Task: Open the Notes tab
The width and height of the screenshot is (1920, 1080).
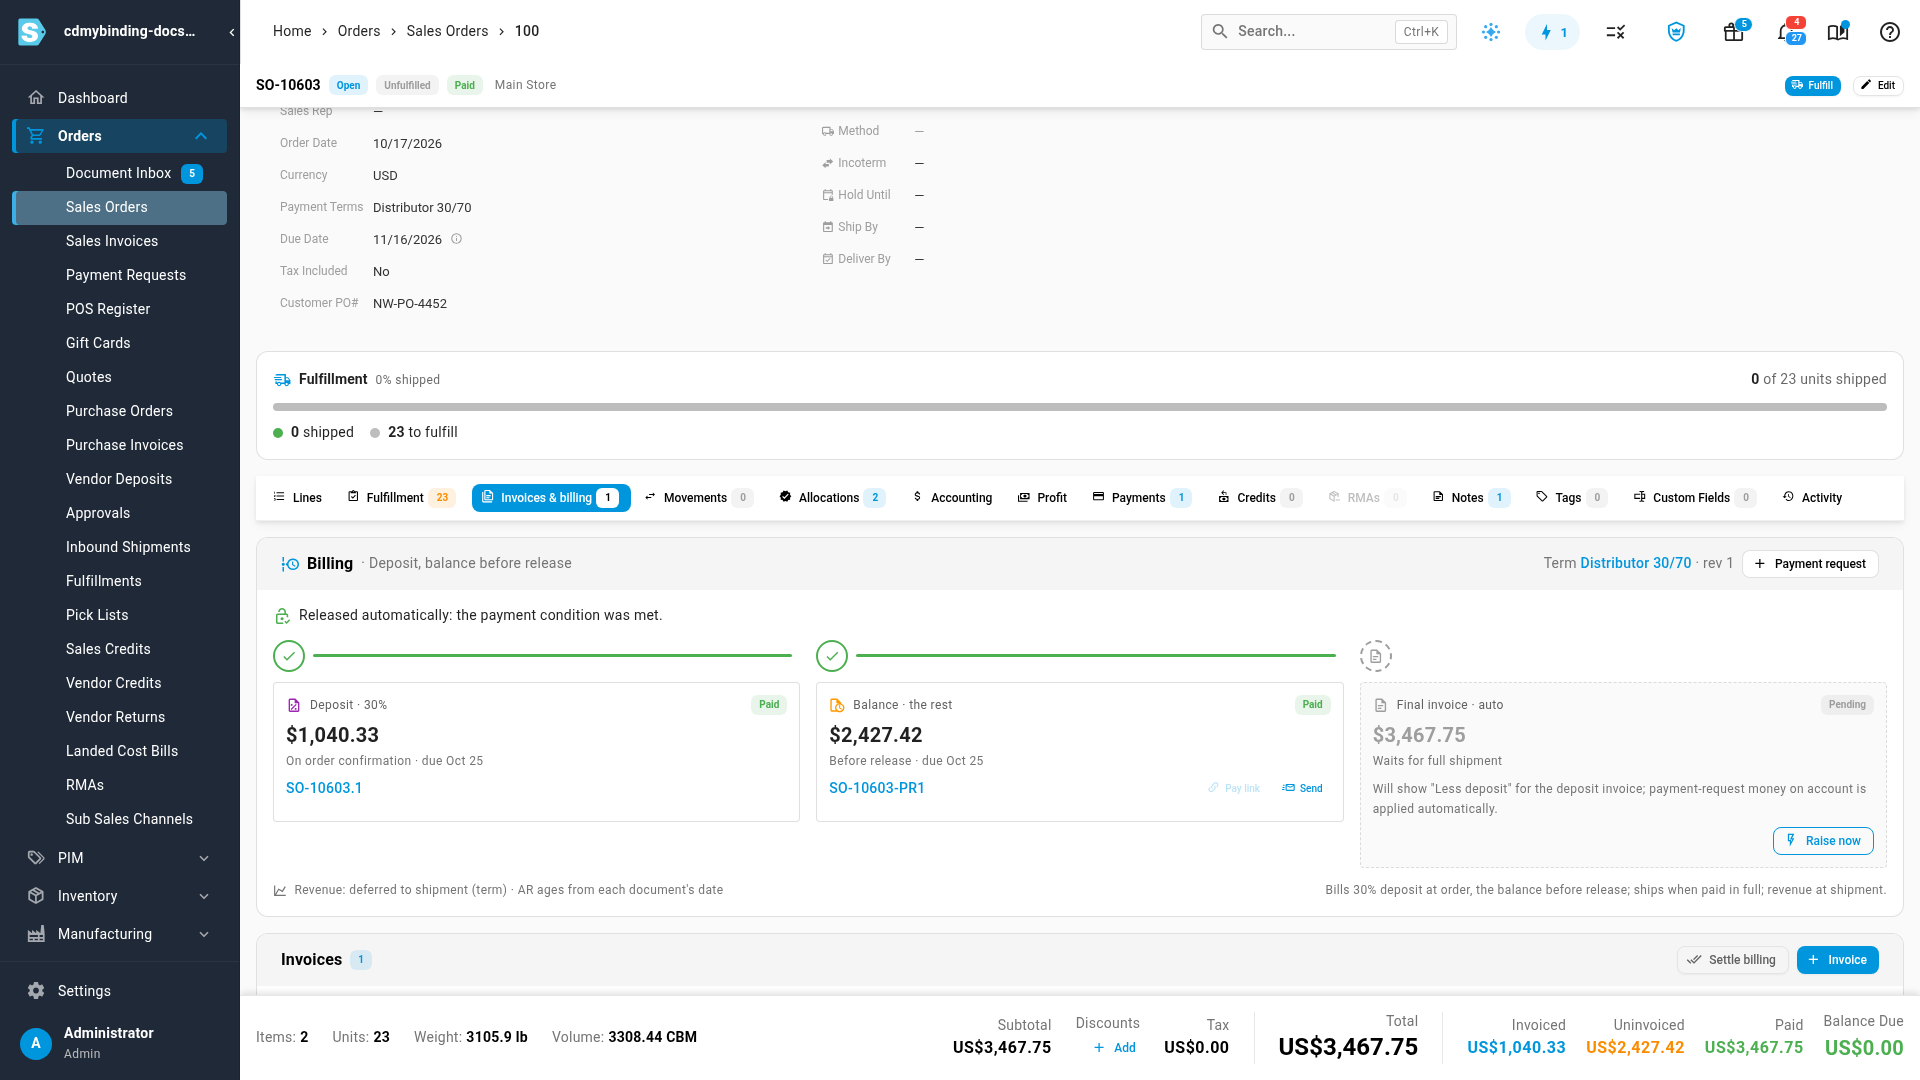Action: click(1470, 497)
